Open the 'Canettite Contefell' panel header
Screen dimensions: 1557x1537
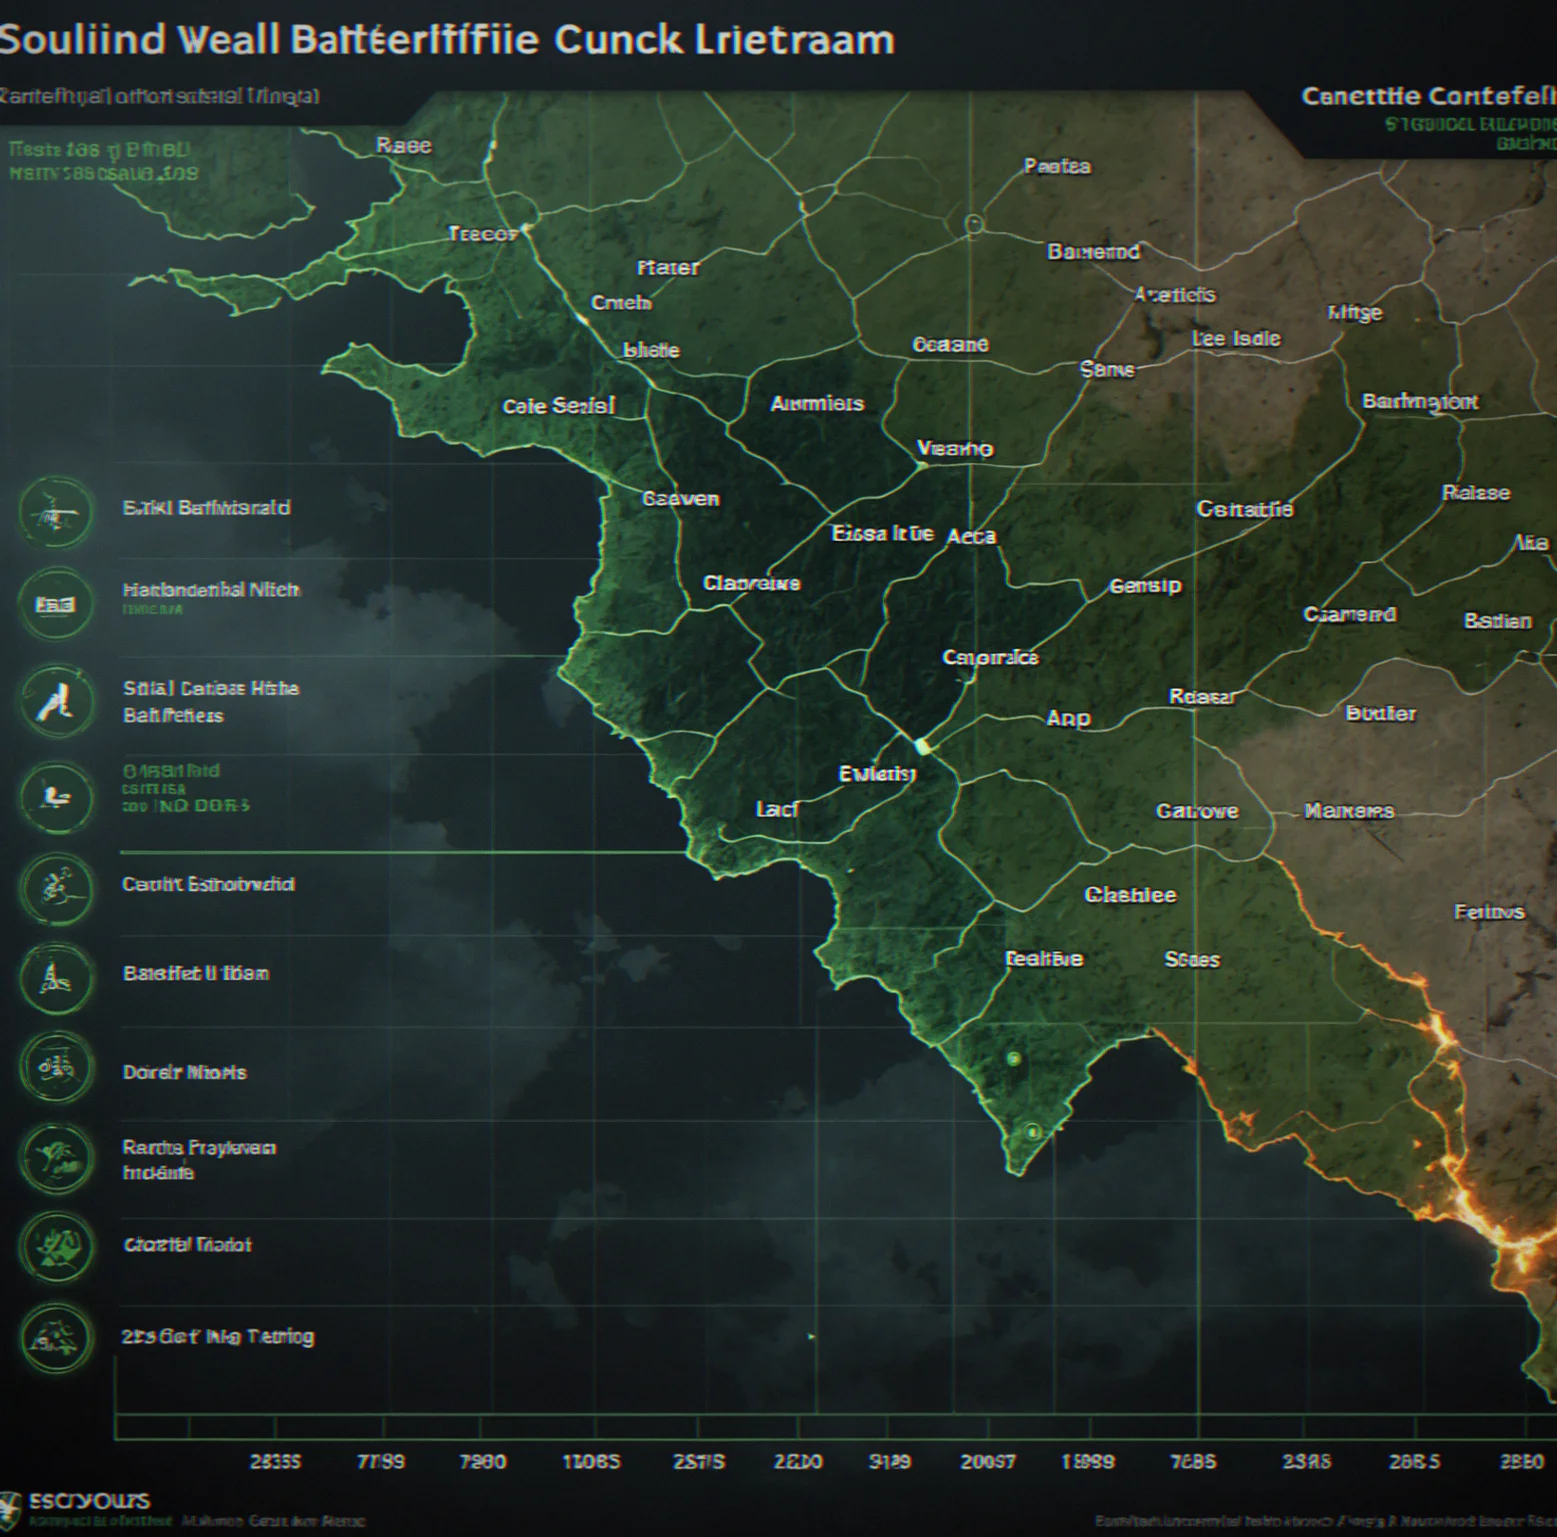point(1428,96)
